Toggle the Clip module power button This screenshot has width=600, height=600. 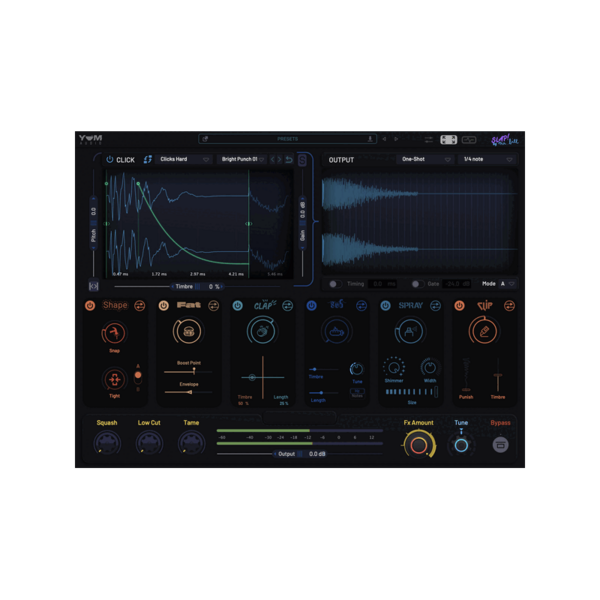coord(459,305)
